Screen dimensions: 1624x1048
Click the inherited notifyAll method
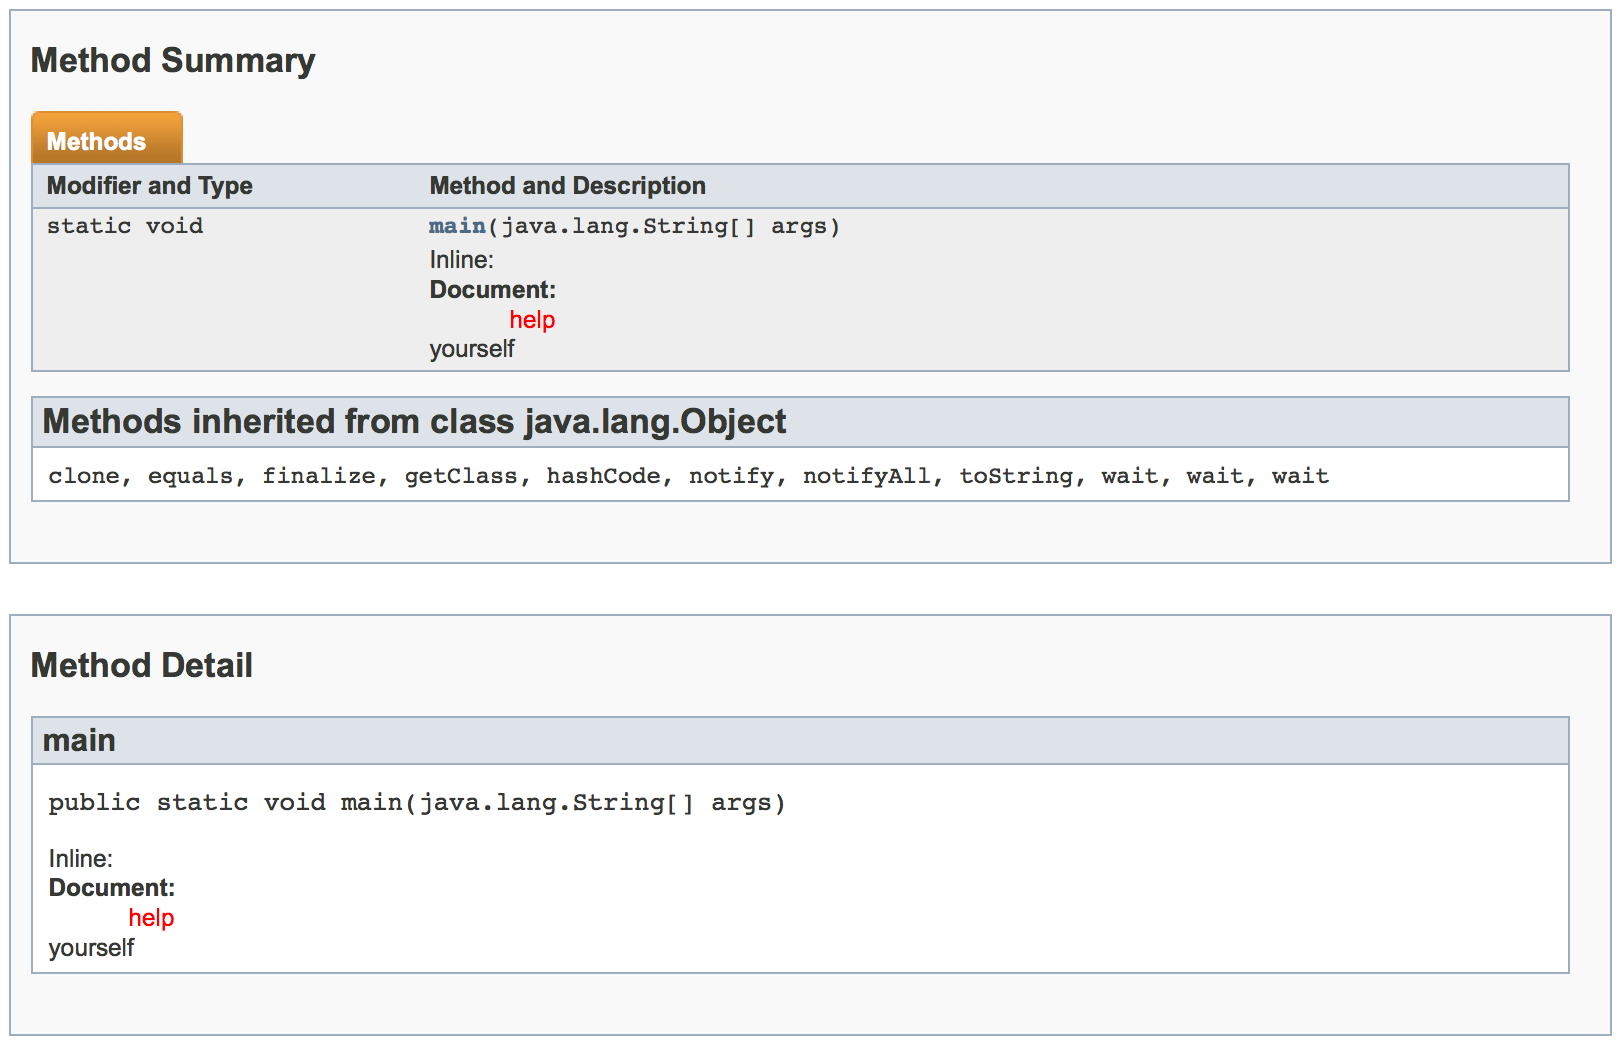(866, 476)
